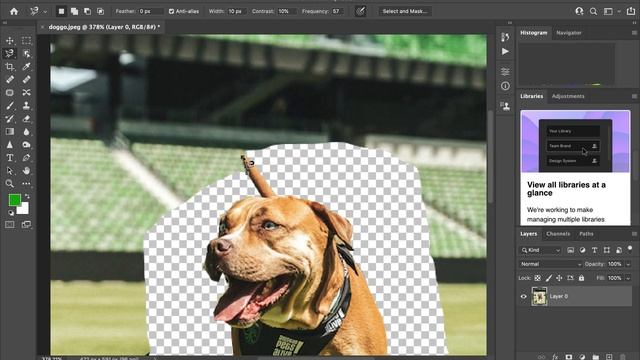Set selection mode to New selection
This screenshot has height=360, width=640.
61,11
